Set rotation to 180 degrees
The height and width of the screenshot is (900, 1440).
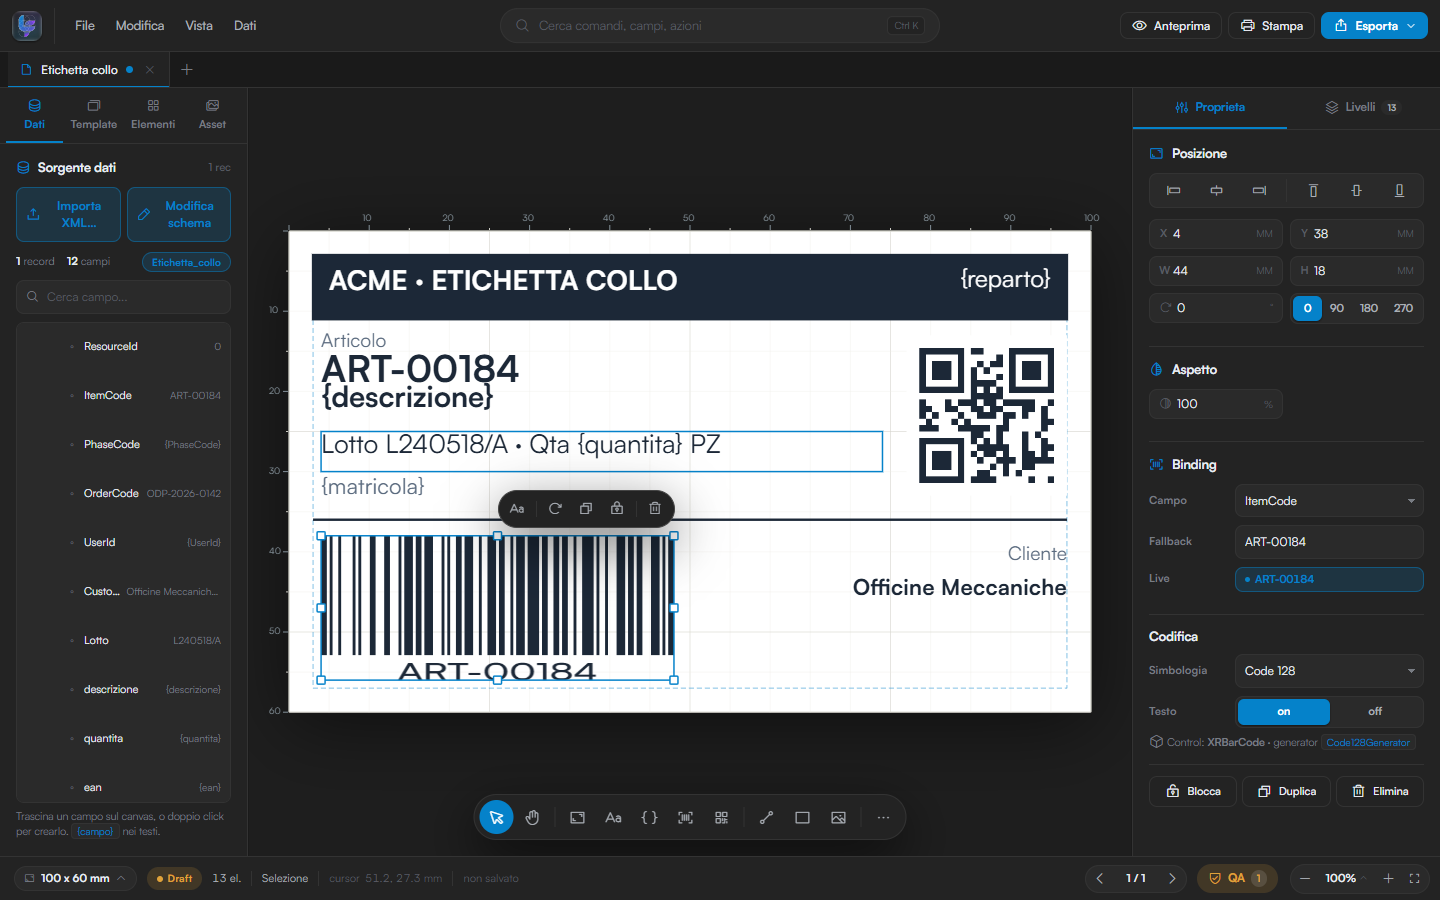(x=1369, y=308)
